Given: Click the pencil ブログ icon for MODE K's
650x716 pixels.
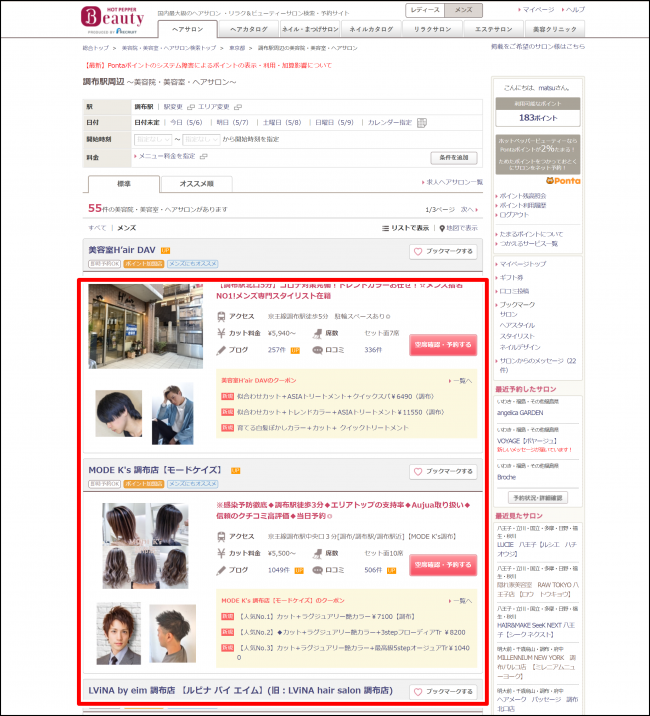Looking at the screenshot, I should pyautogui.click(x=221, y=570).
